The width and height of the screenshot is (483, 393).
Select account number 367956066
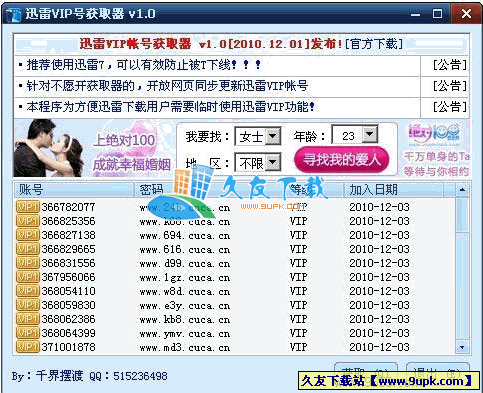click(x=68, y=277)
